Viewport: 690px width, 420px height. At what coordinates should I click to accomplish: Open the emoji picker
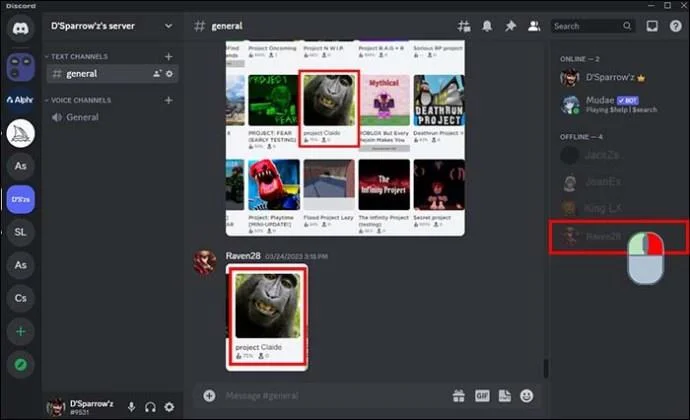point(526,396)
